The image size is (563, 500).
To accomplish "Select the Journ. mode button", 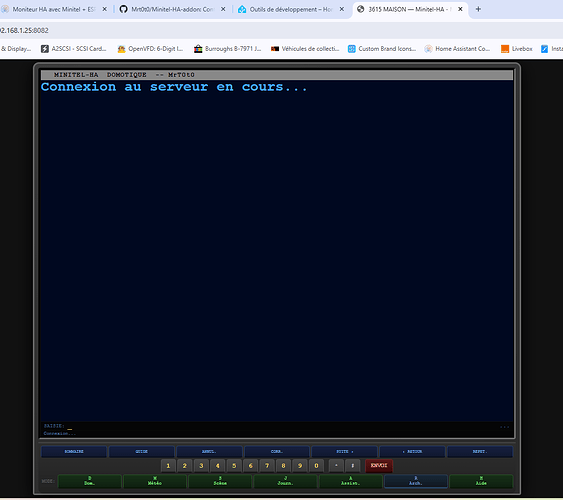I will click(285, 481).
